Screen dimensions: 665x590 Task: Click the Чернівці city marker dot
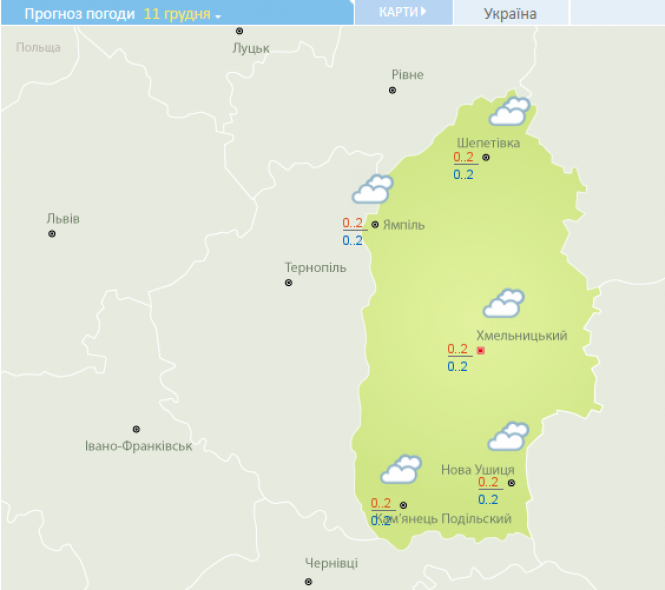(308, 581)
